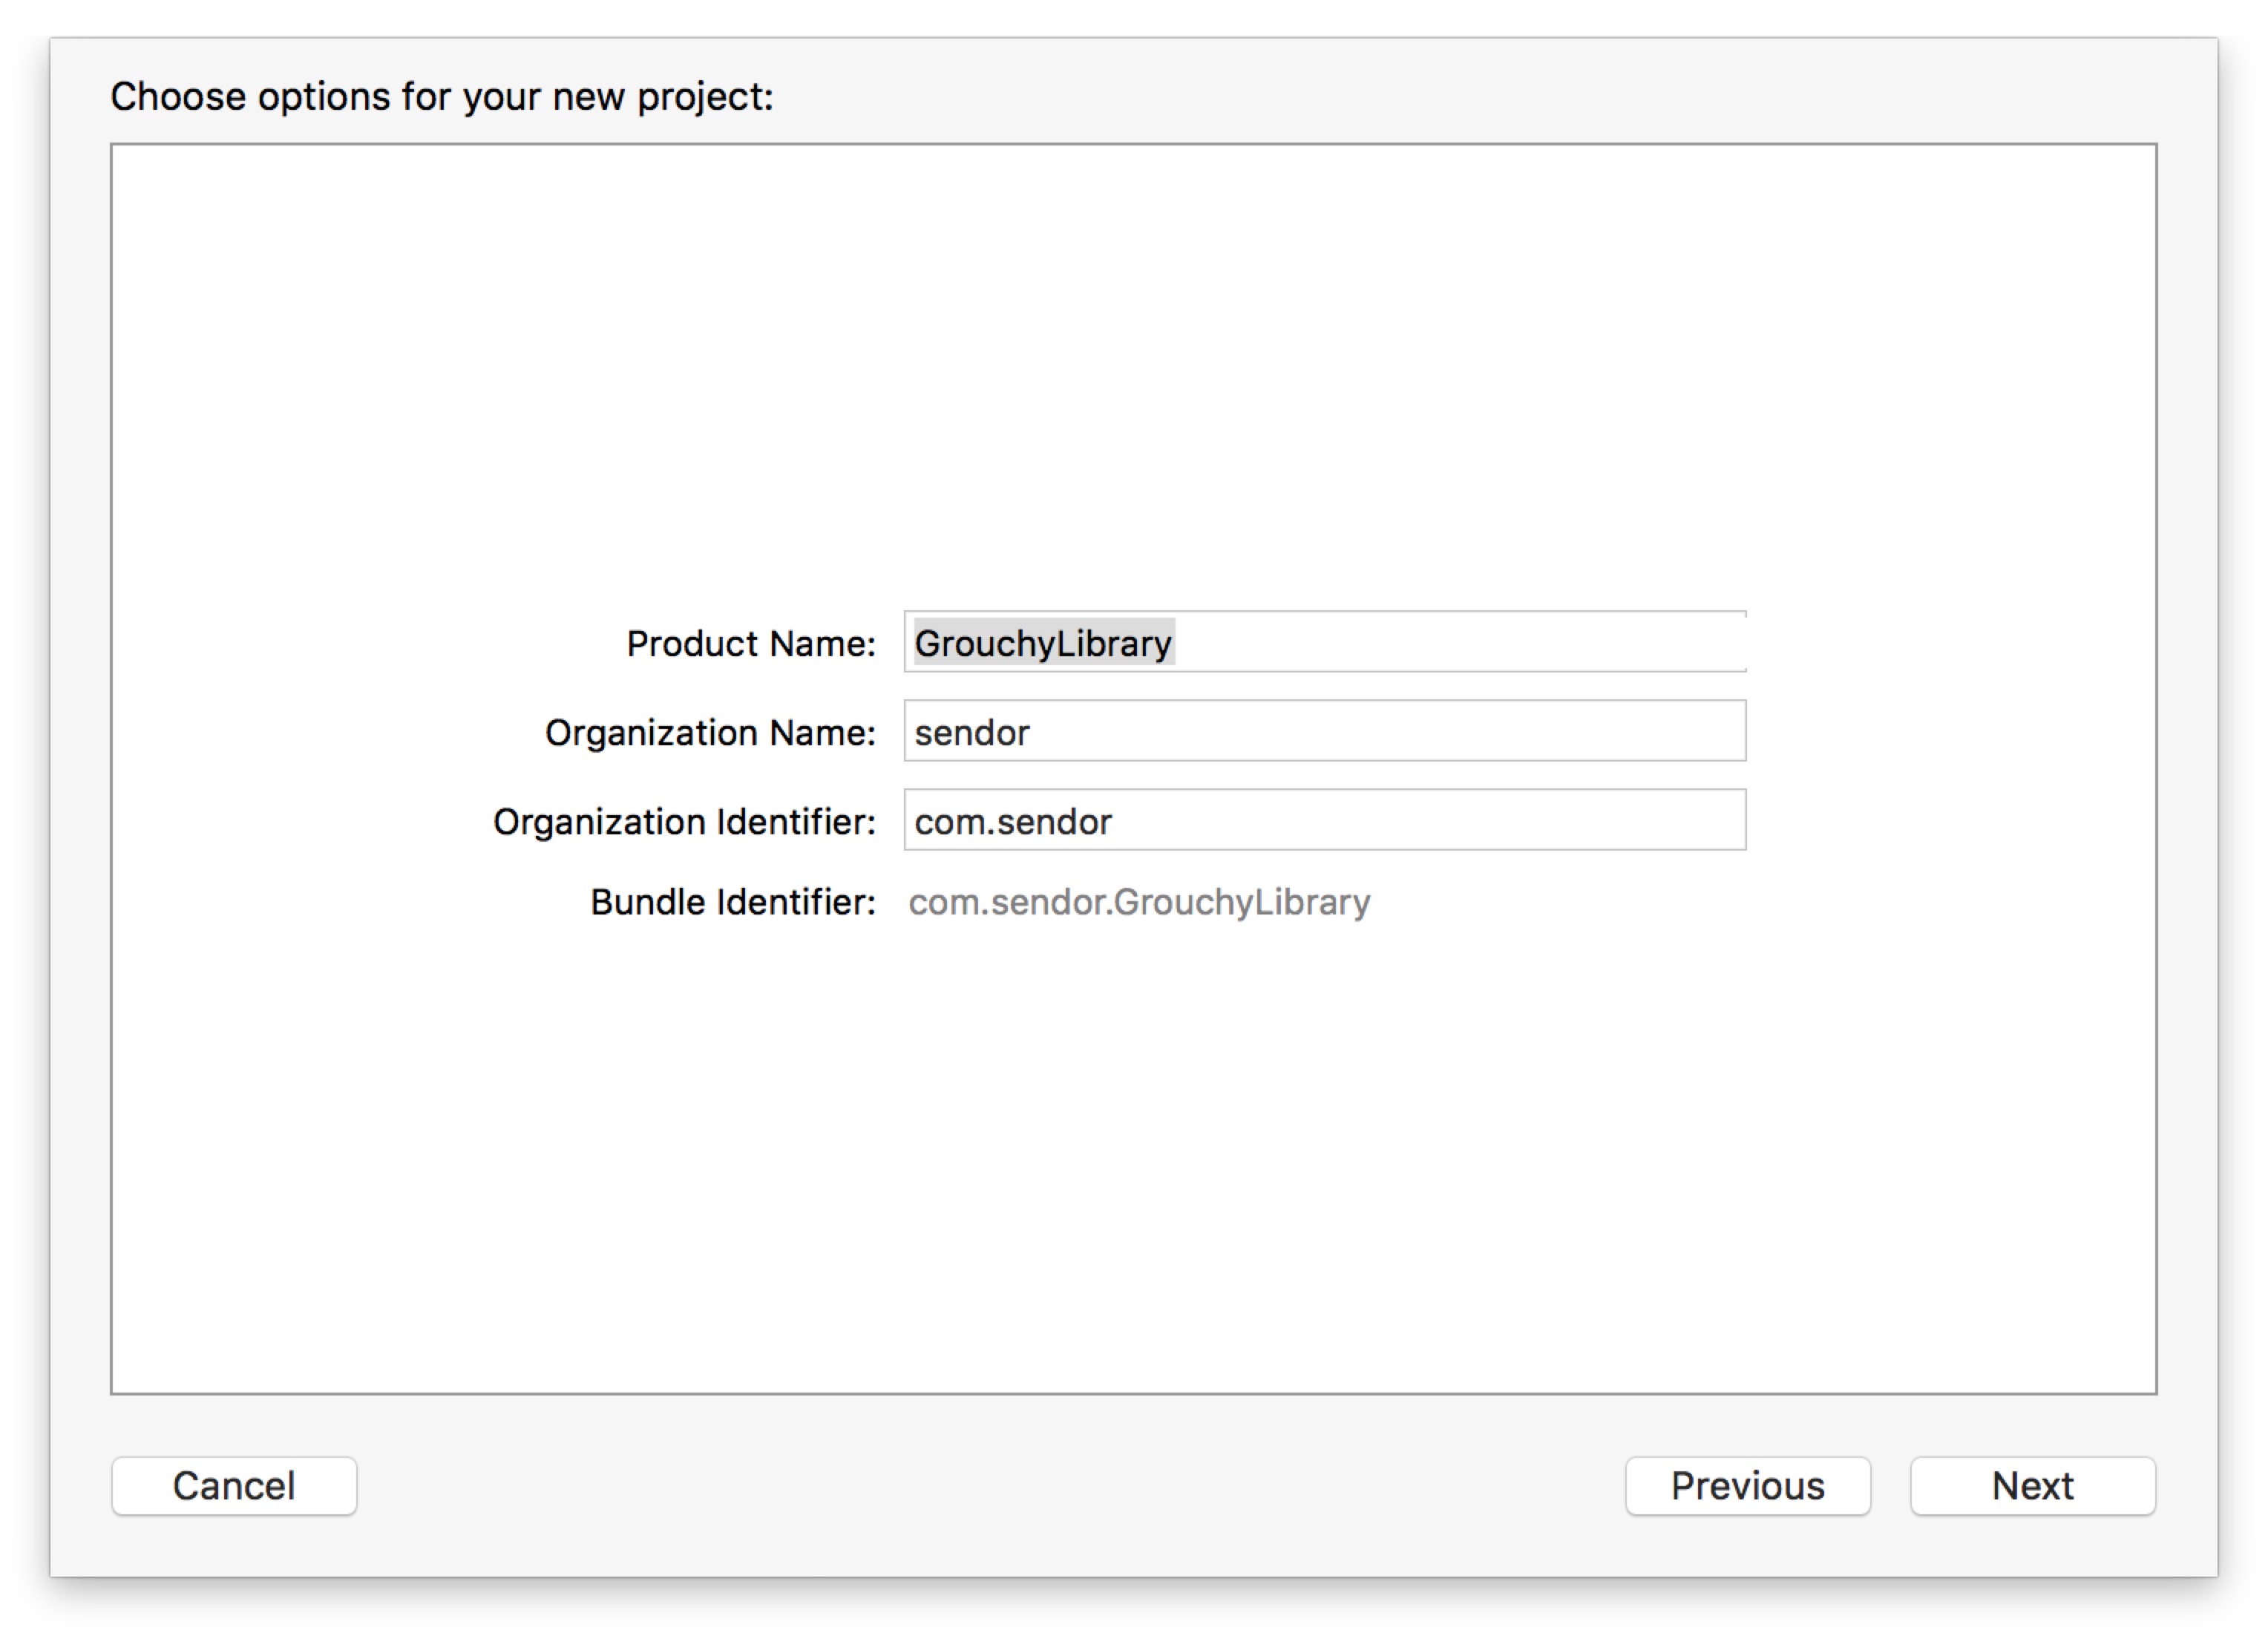Image resolution: width=2268 pixels, height=1639 pixels.
Task: Cancel the new project dialog
Action: 234,1486
